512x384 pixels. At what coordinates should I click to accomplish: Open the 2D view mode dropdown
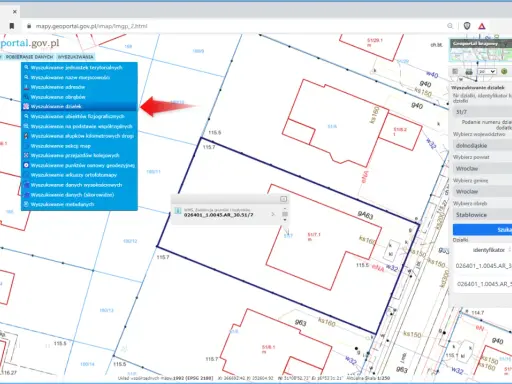487,71
